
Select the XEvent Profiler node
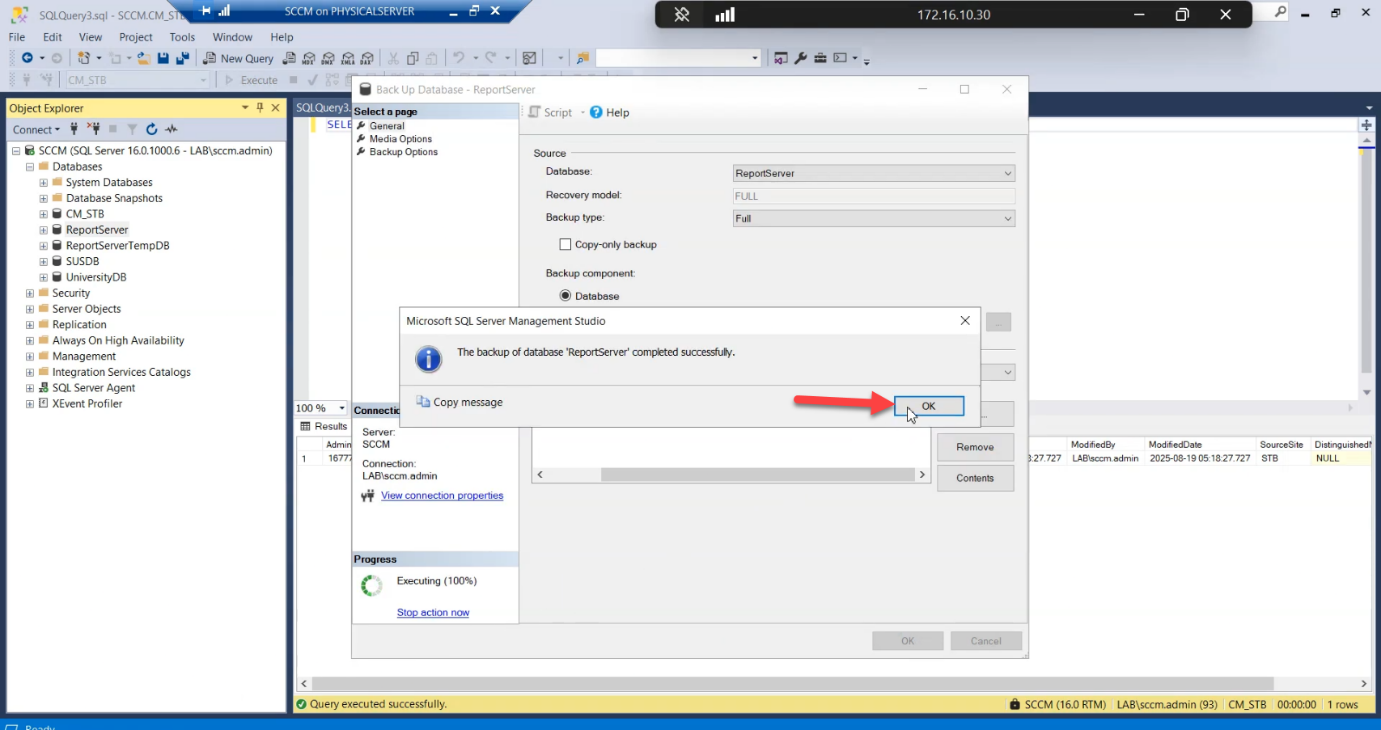(x=87, y=404)
